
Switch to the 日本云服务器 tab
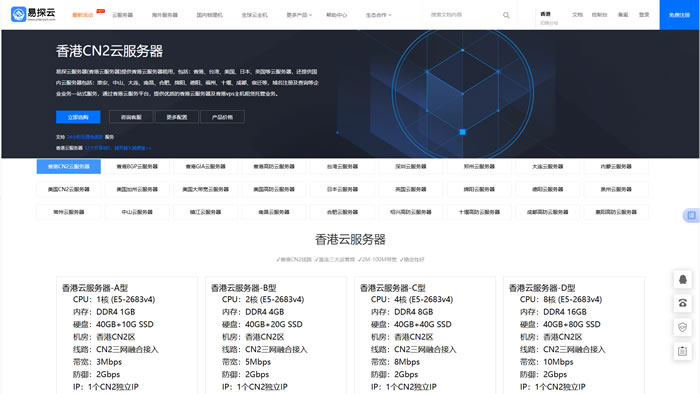tap(342, 189)
